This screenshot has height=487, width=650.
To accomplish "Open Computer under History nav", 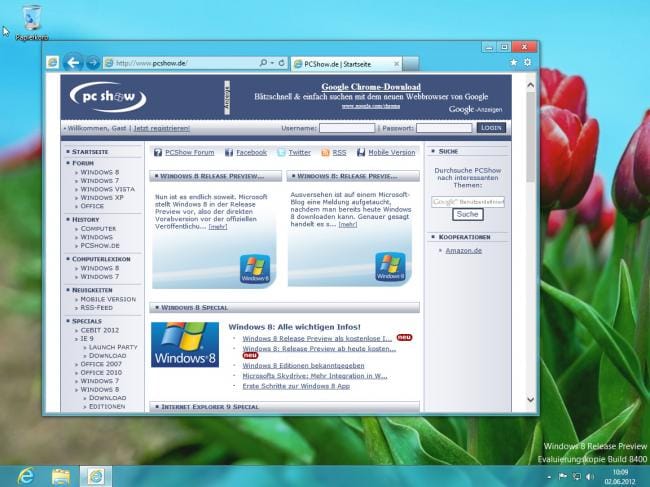I will (98, 229).
